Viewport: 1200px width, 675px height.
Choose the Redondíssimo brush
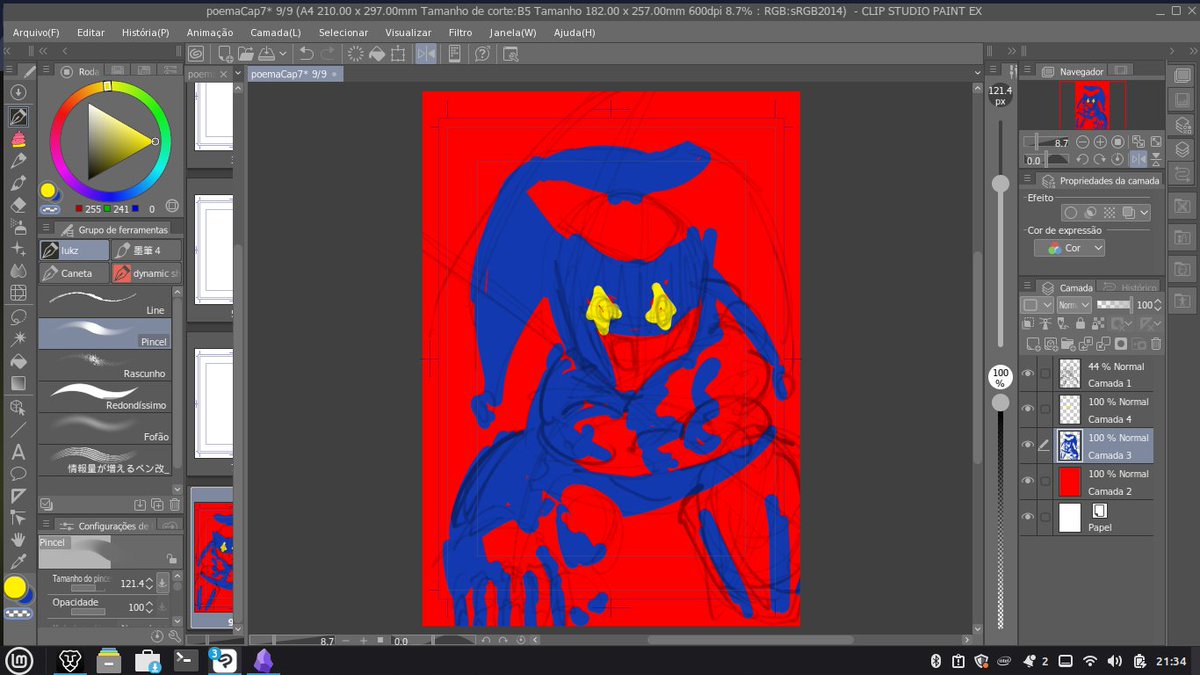pyautogui.click(x=105, y=396)
